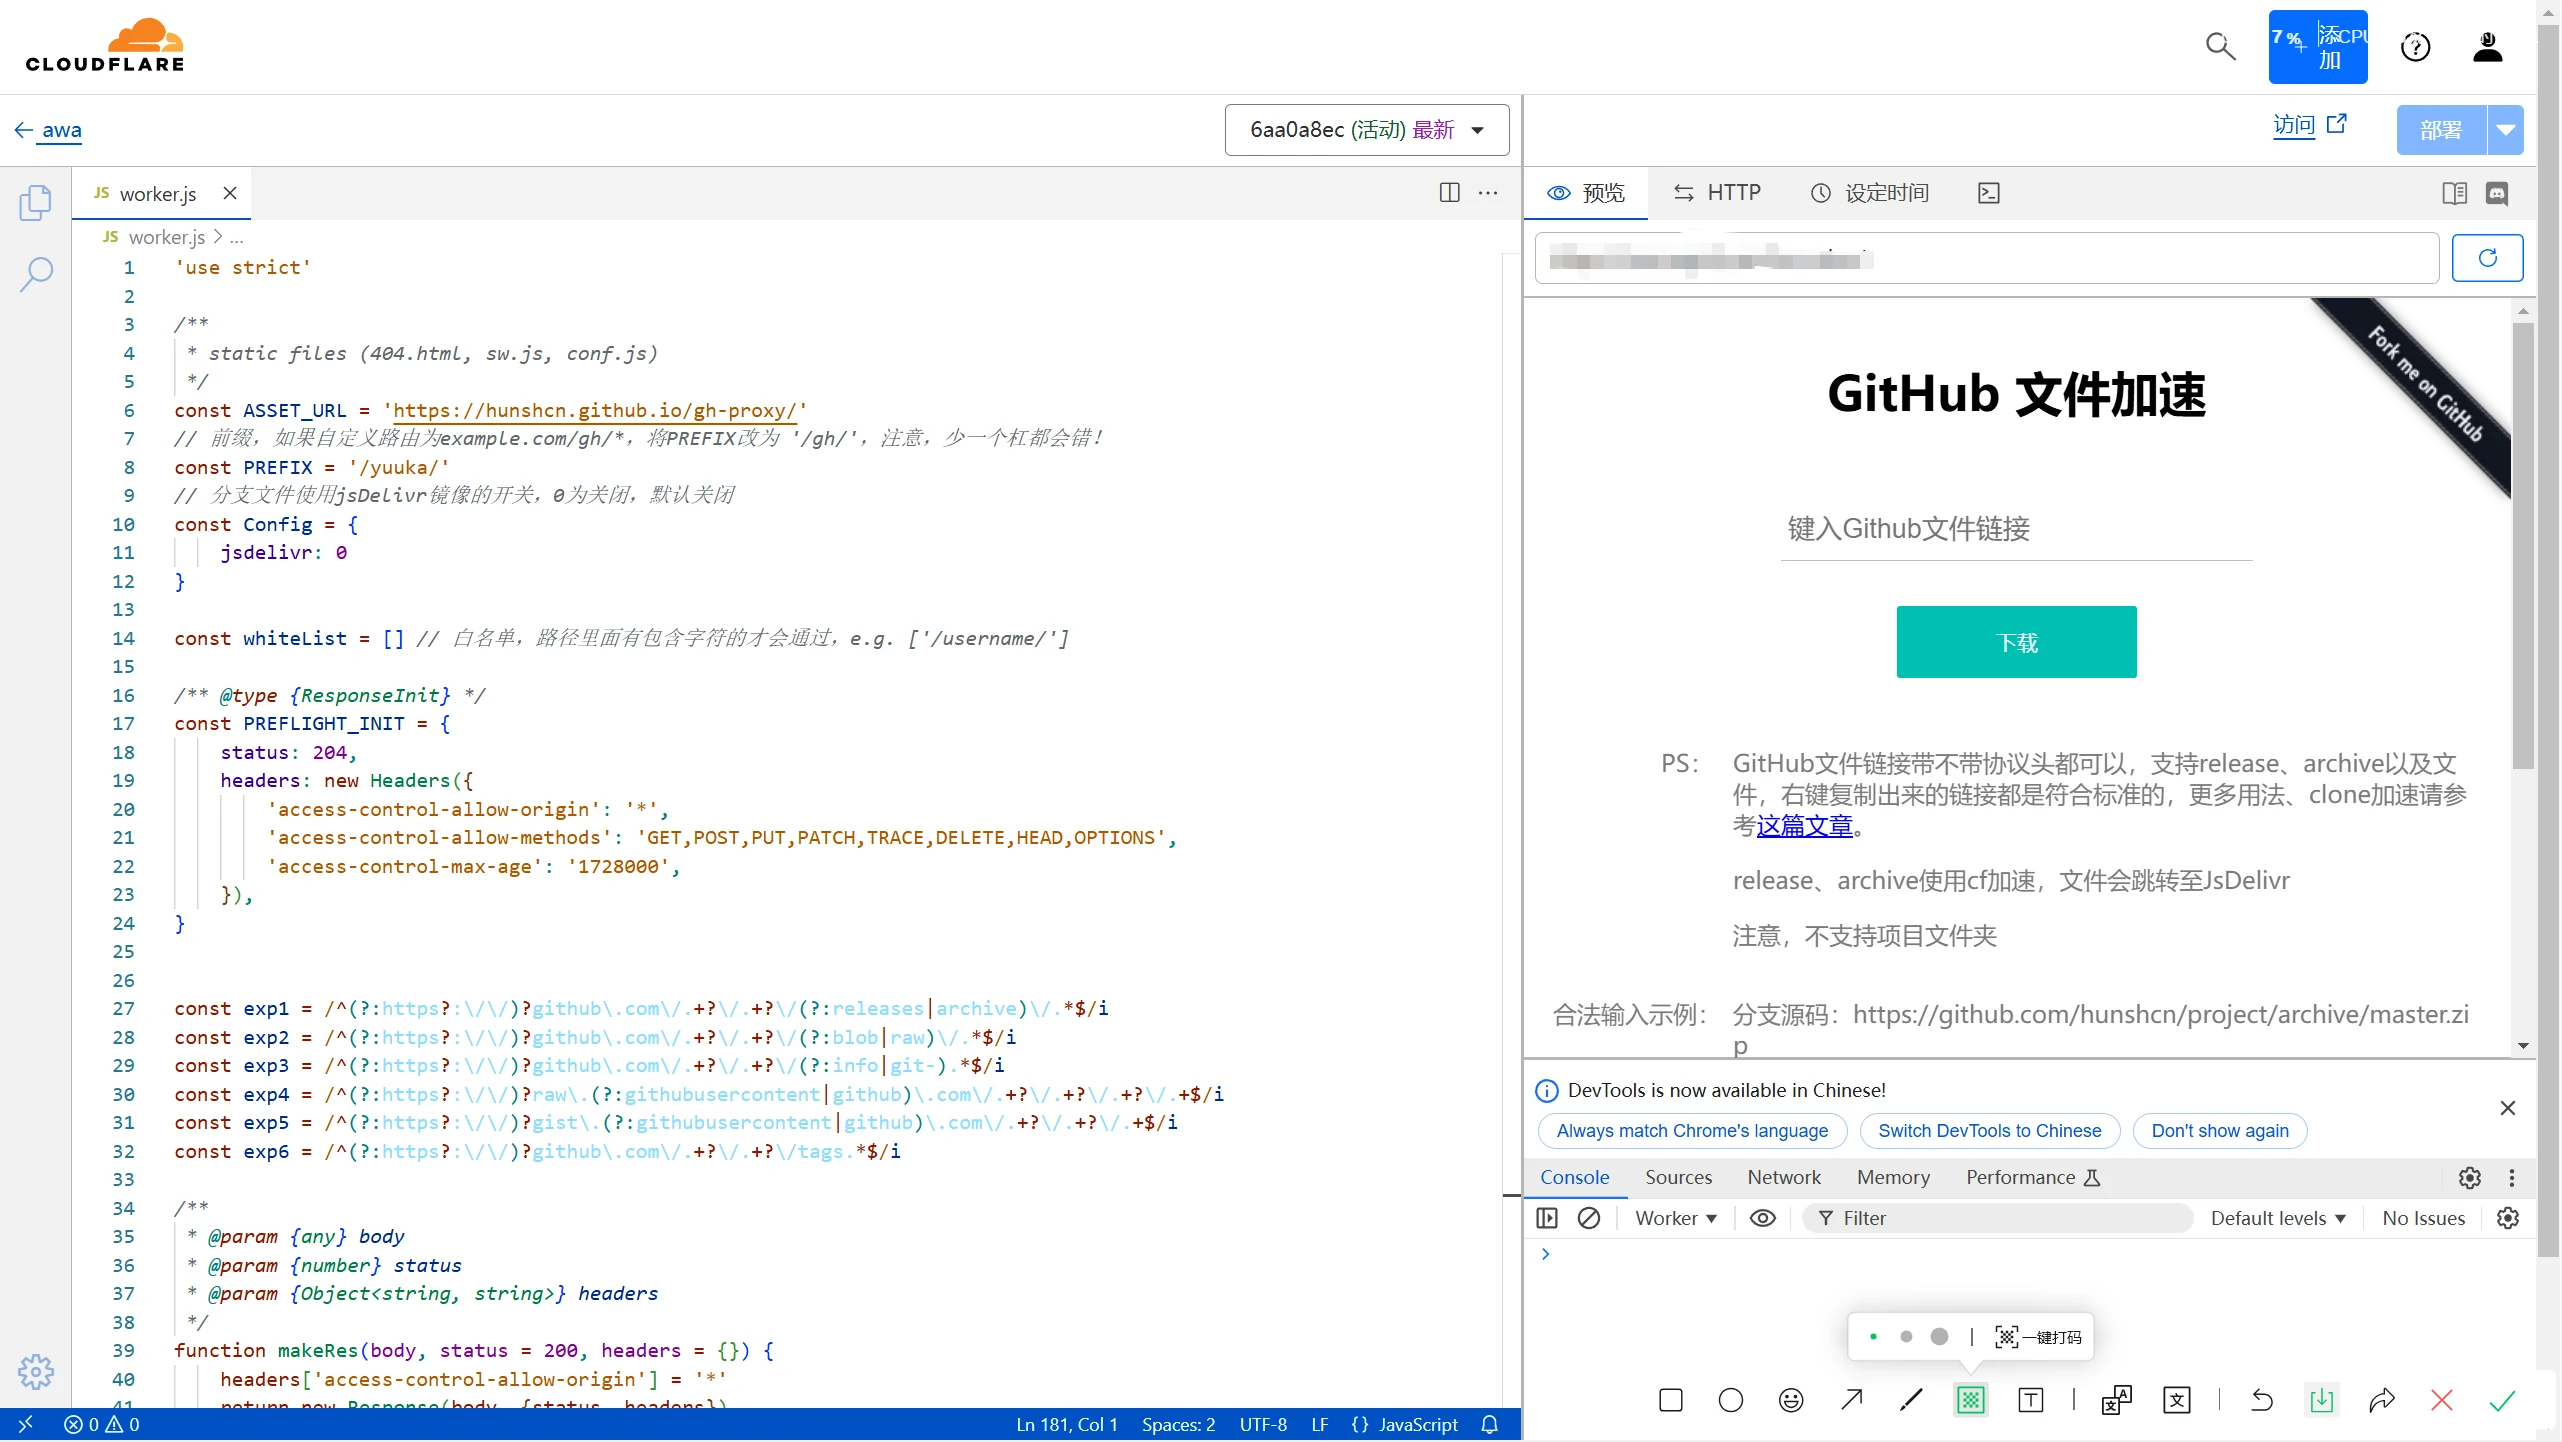The width and height of the screenshot is (2562, 1442).
Task: Select the medium brush size dot
Action: click(x=1906, y=1337)
